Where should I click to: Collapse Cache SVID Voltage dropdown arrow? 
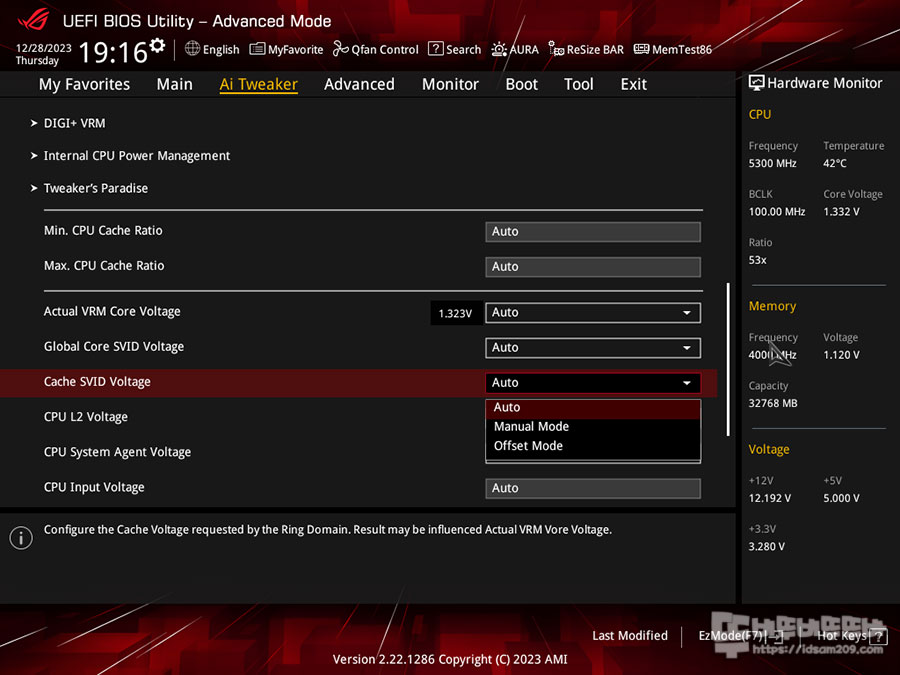coord(686,383)
